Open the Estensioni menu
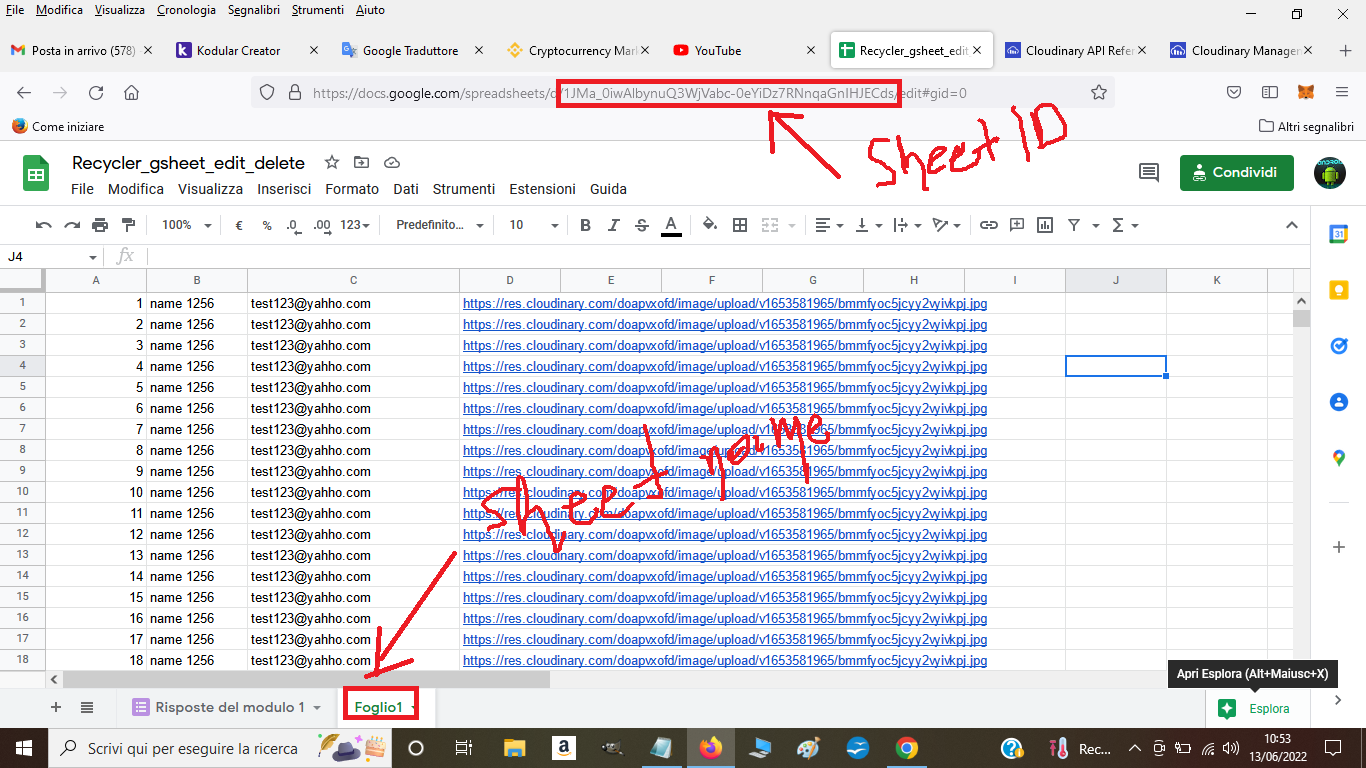Screen dimensions: 1366x768 [x=542, y=189]
